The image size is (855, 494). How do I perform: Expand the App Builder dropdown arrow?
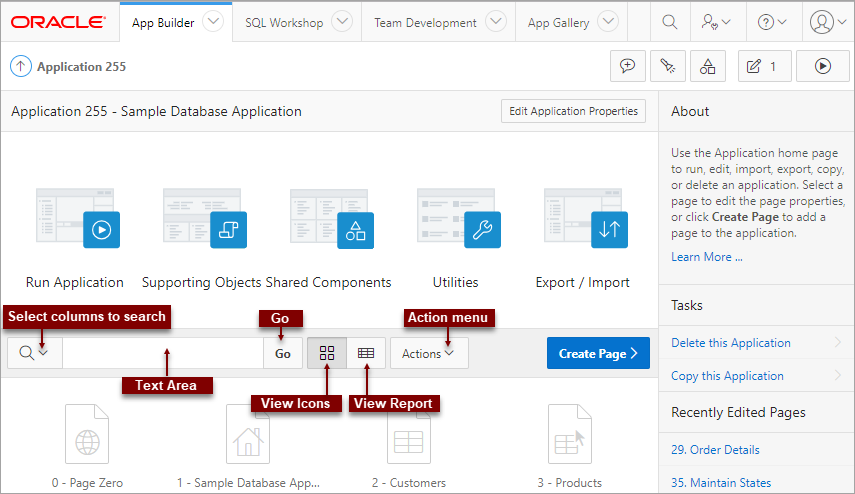click(213, 22)
